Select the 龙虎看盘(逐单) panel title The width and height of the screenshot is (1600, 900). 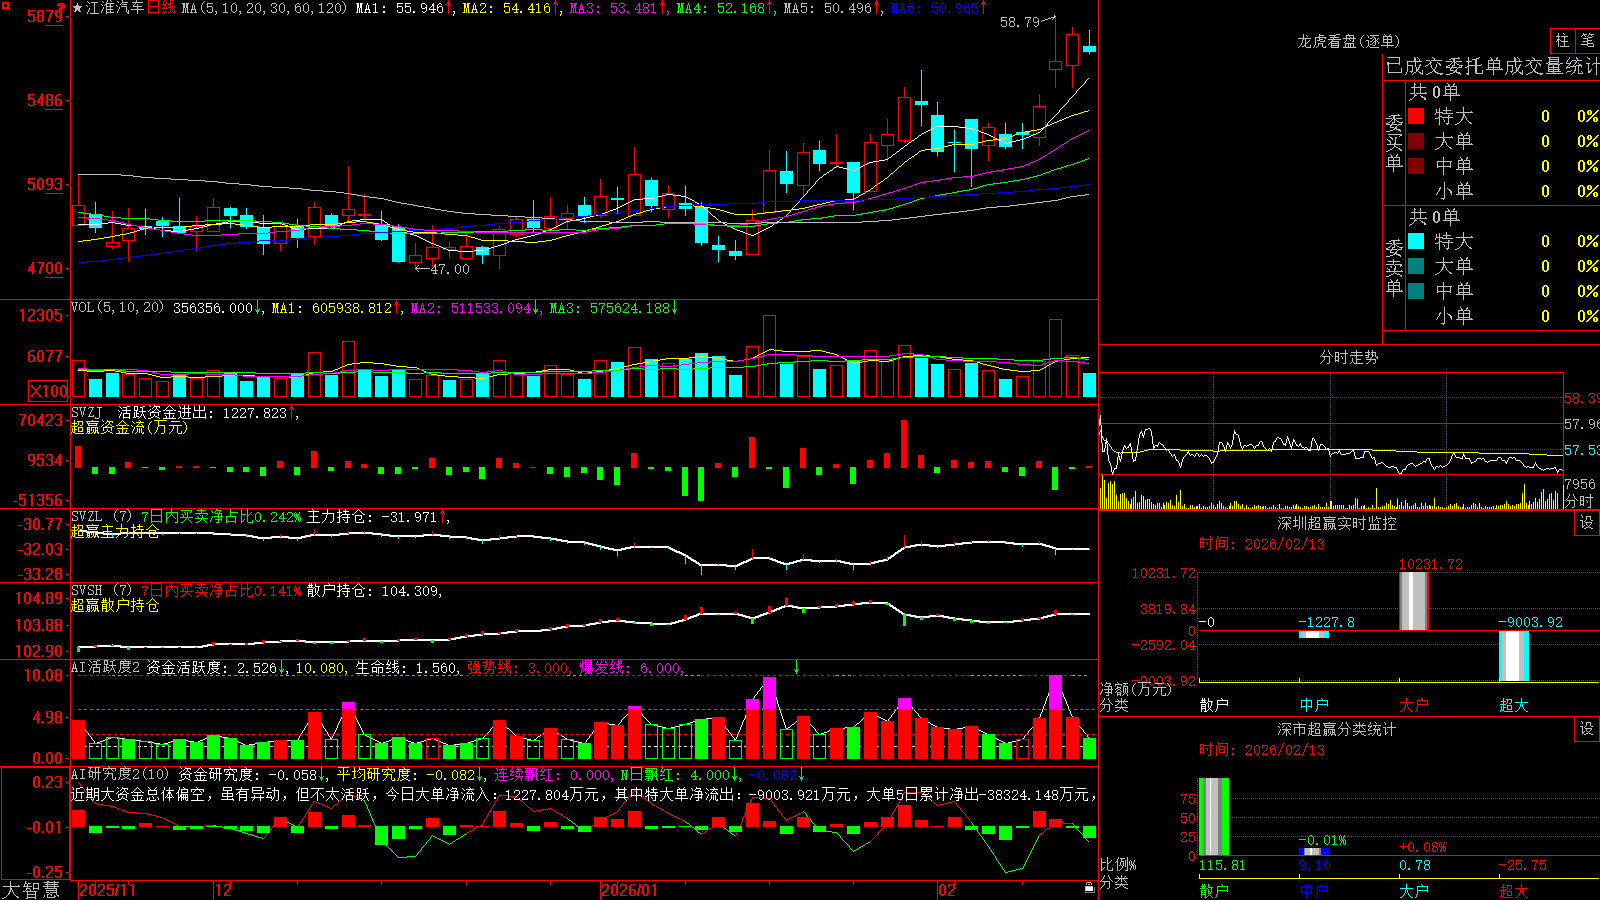point(1349,41)
